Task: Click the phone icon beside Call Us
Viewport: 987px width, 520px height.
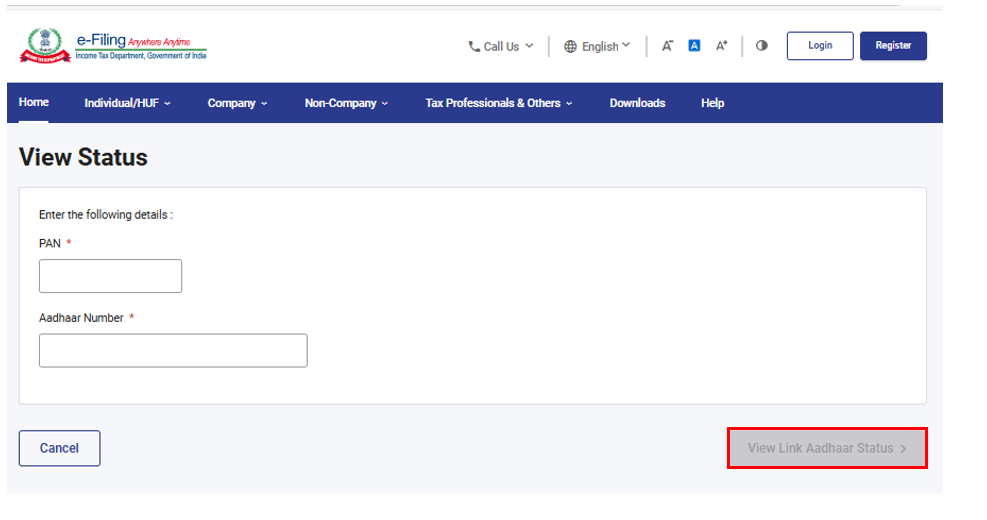Action: 474,47
